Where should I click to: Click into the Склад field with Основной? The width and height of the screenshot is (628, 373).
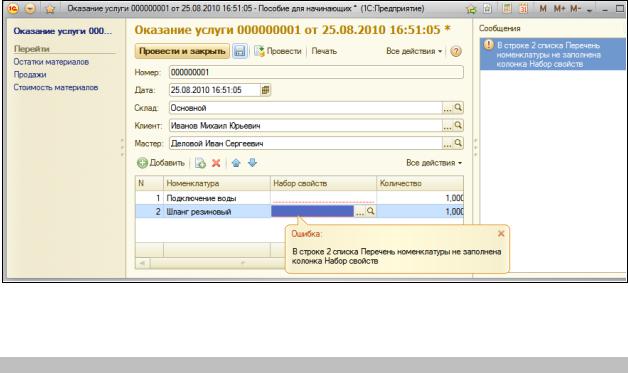click(305, 108)
